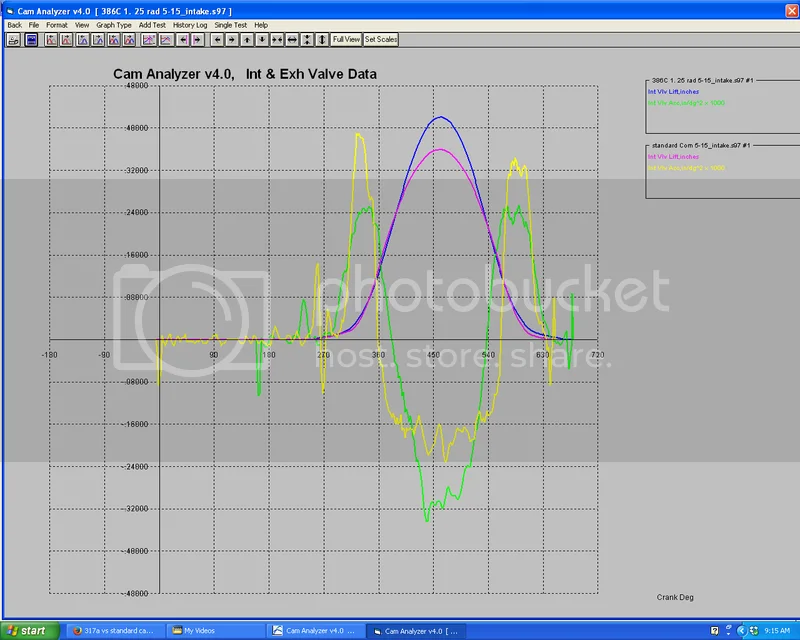
Task: Click the shift-up arrow toolbar button
Action: tap(246, 40)
